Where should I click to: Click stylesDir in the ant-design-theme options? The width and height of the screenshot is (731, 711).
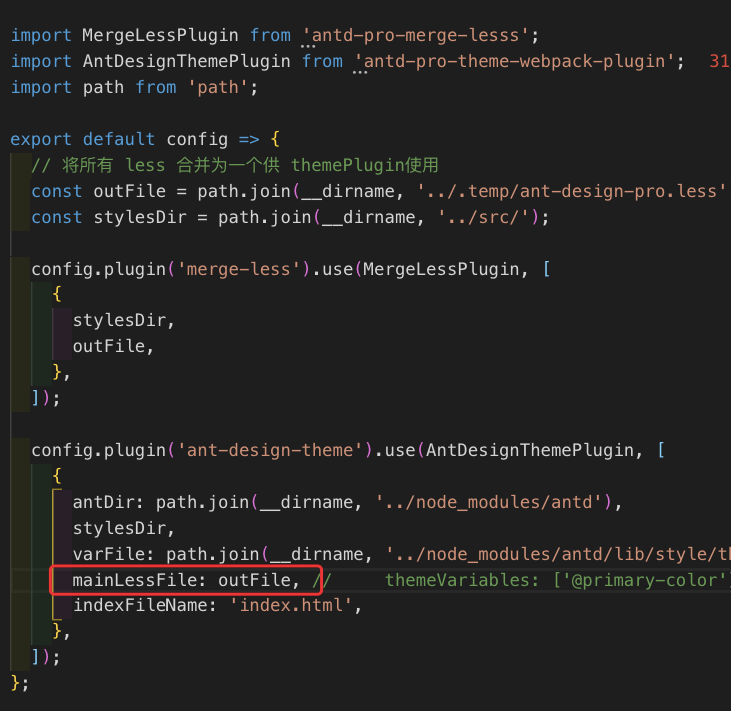(x=119, y=528)
